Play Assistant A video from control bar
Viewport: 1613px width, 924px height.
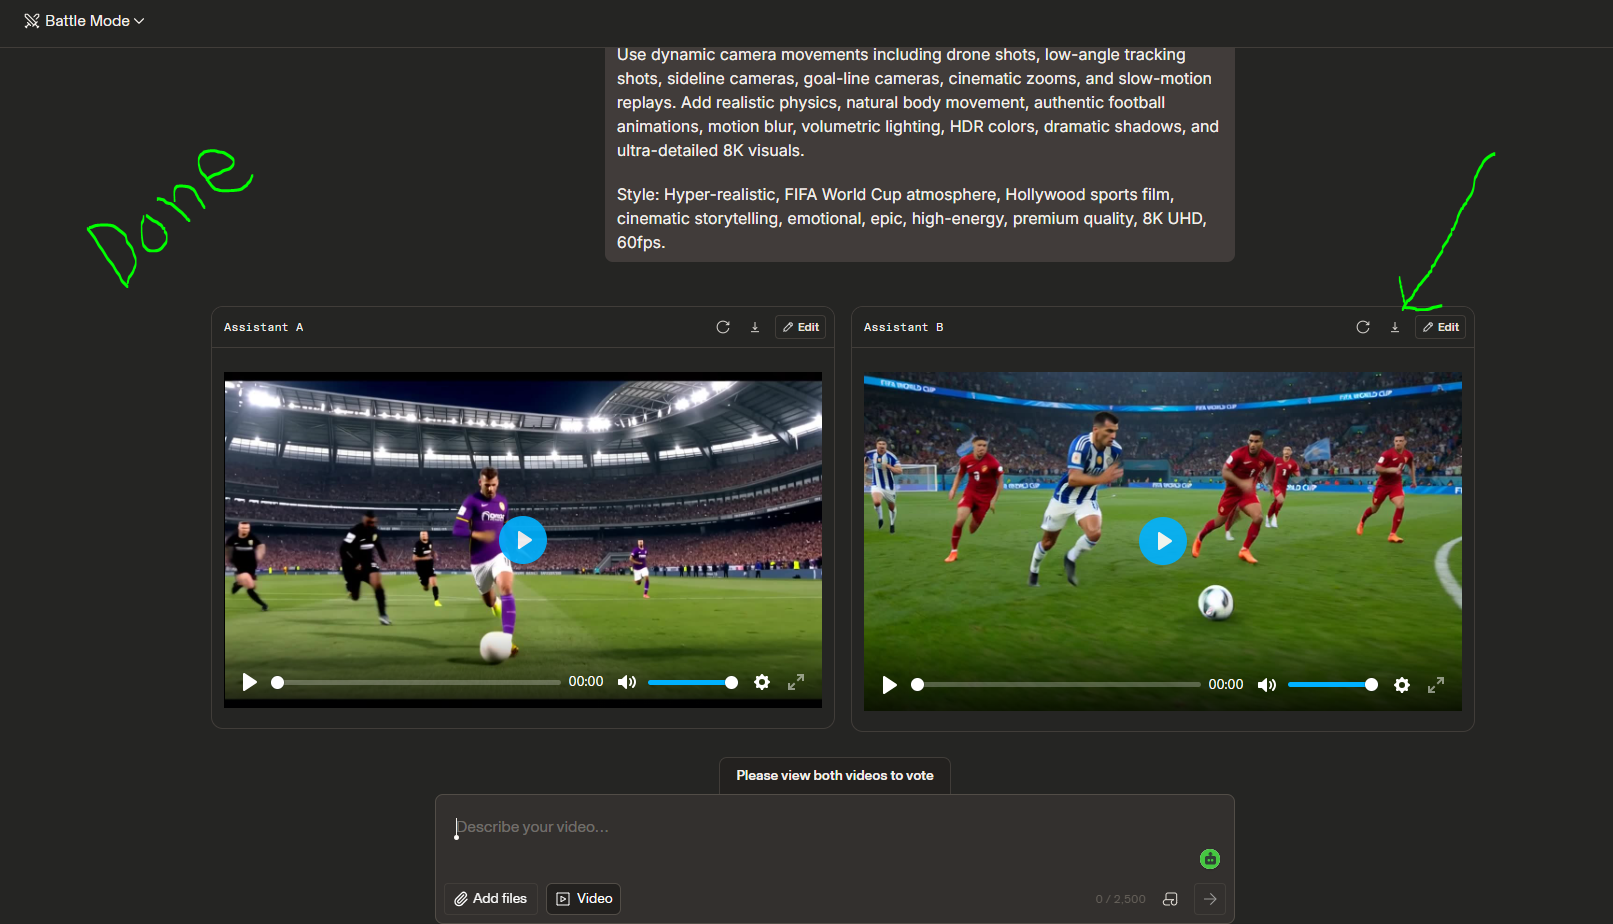249,682
